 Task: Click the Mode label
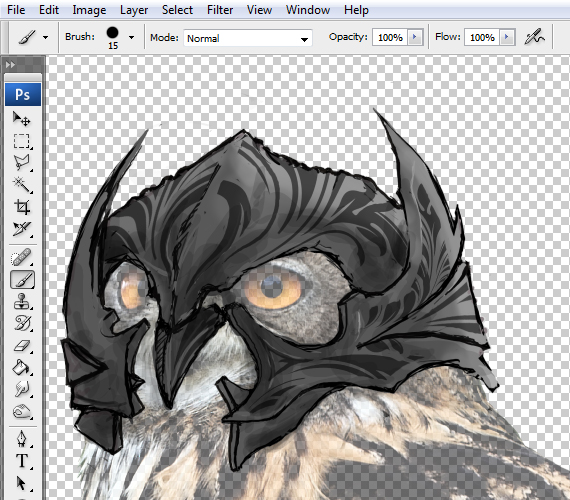click(x=164, y=37)
